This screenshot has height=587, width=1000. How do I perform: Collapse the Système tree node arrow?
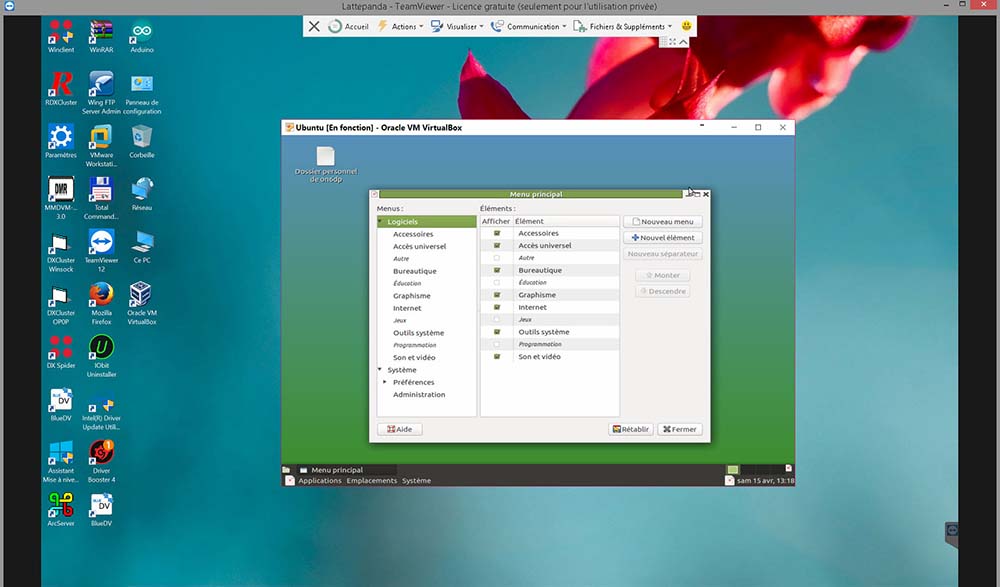click(380, 369)
